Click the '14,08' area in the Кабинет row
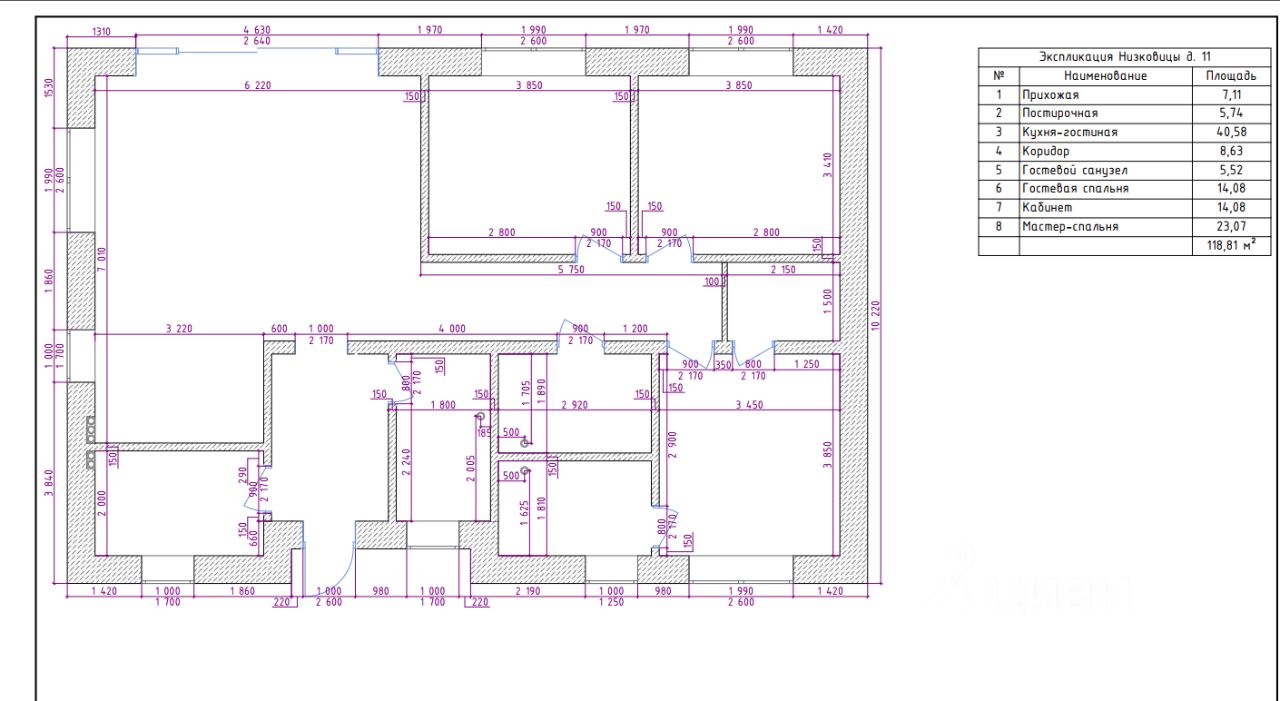Image resolution: width=1280 pixels, height=701 pixels. pyautogui.click(x=1230, y=208)
